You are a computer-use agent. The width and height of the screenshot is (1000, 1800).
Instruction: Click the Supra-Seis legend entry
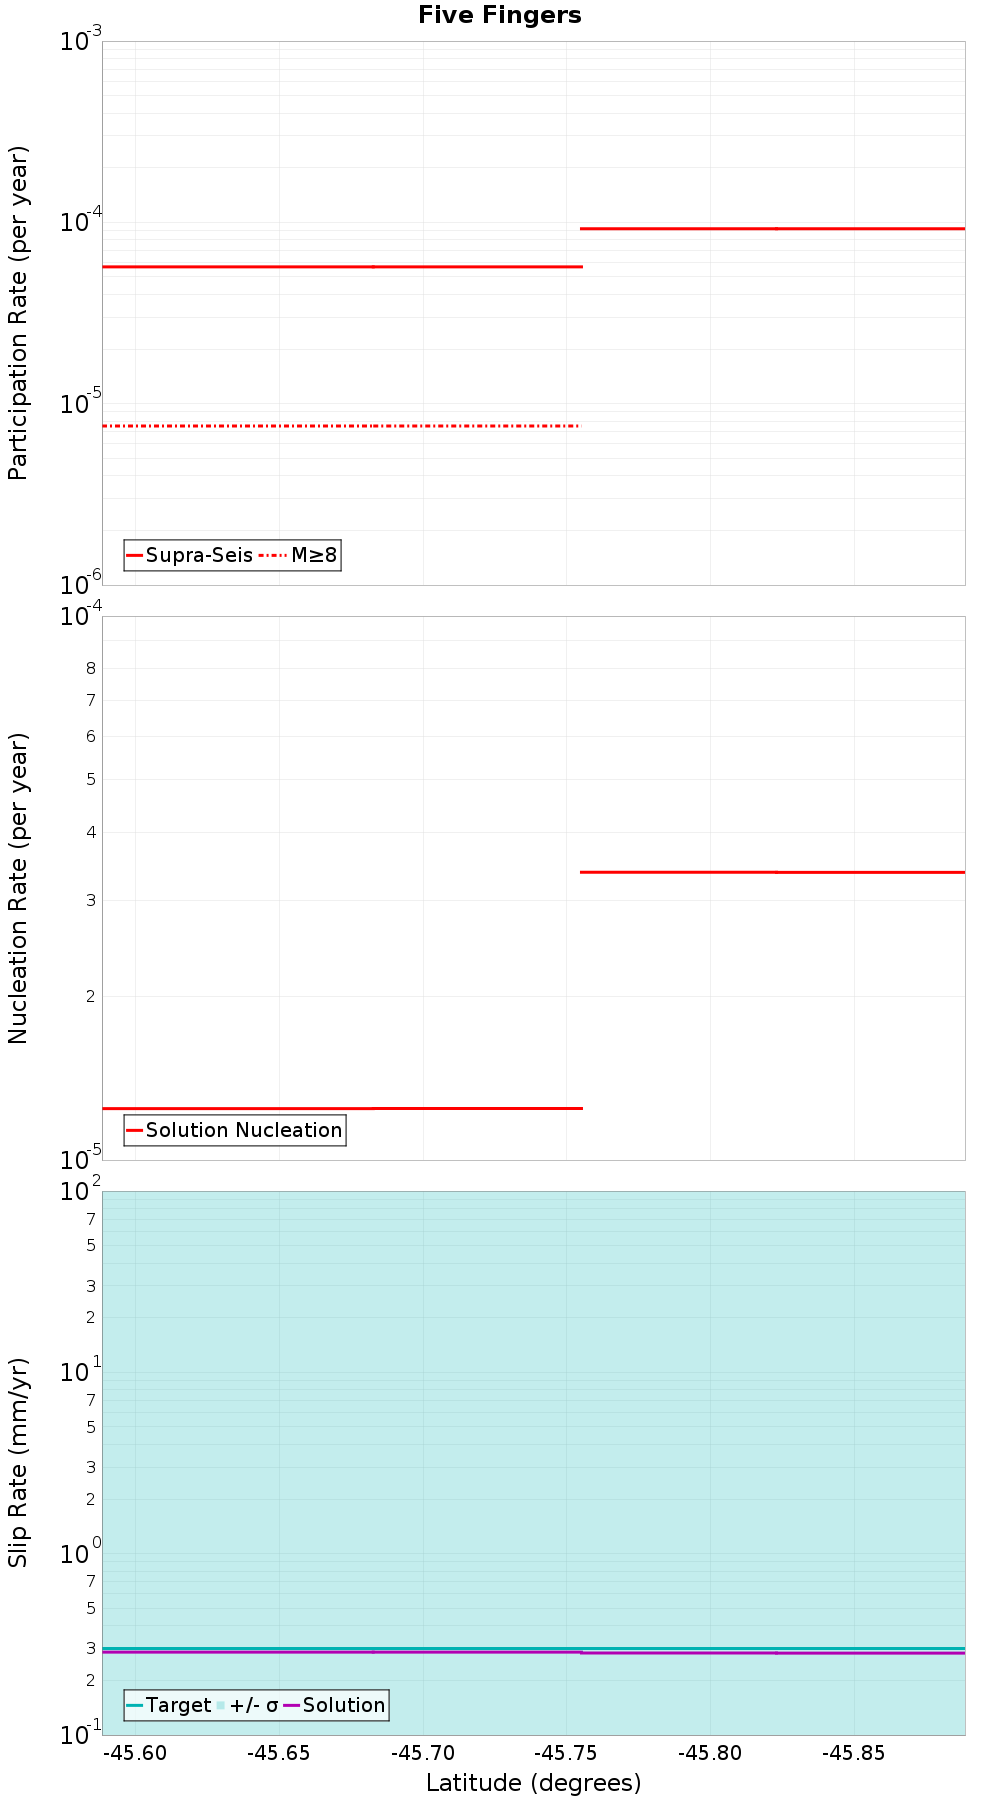[189, 555]
